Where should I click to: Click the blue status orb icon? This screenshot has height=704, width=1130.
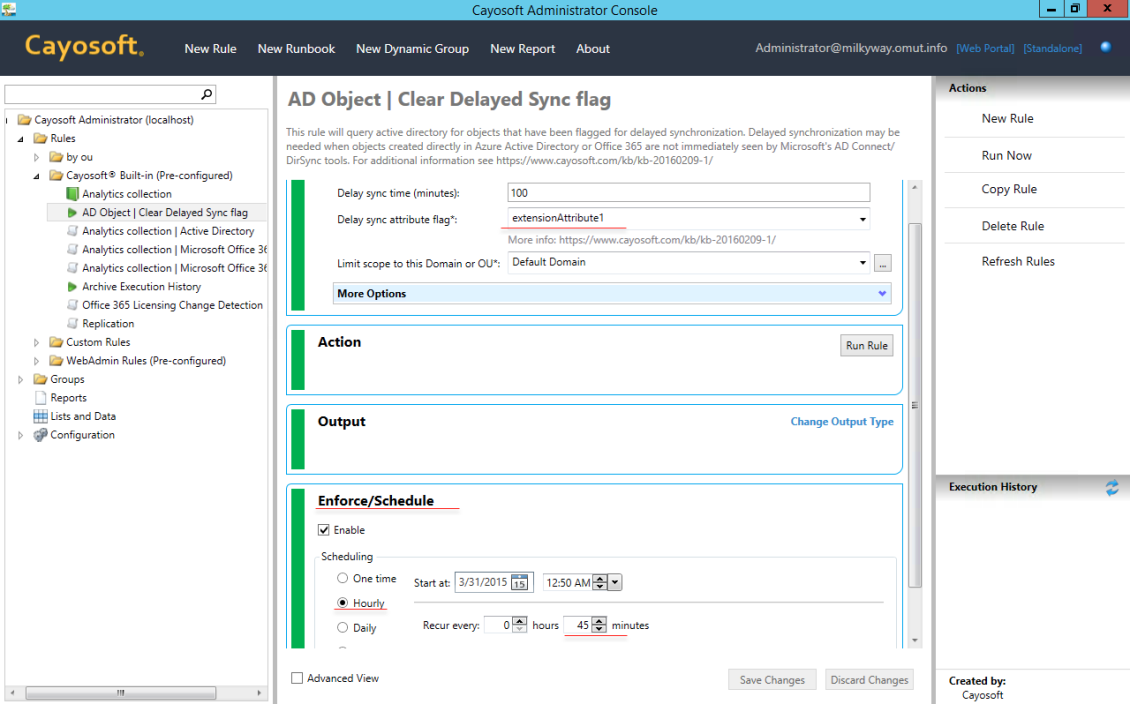pos(1105,47)
